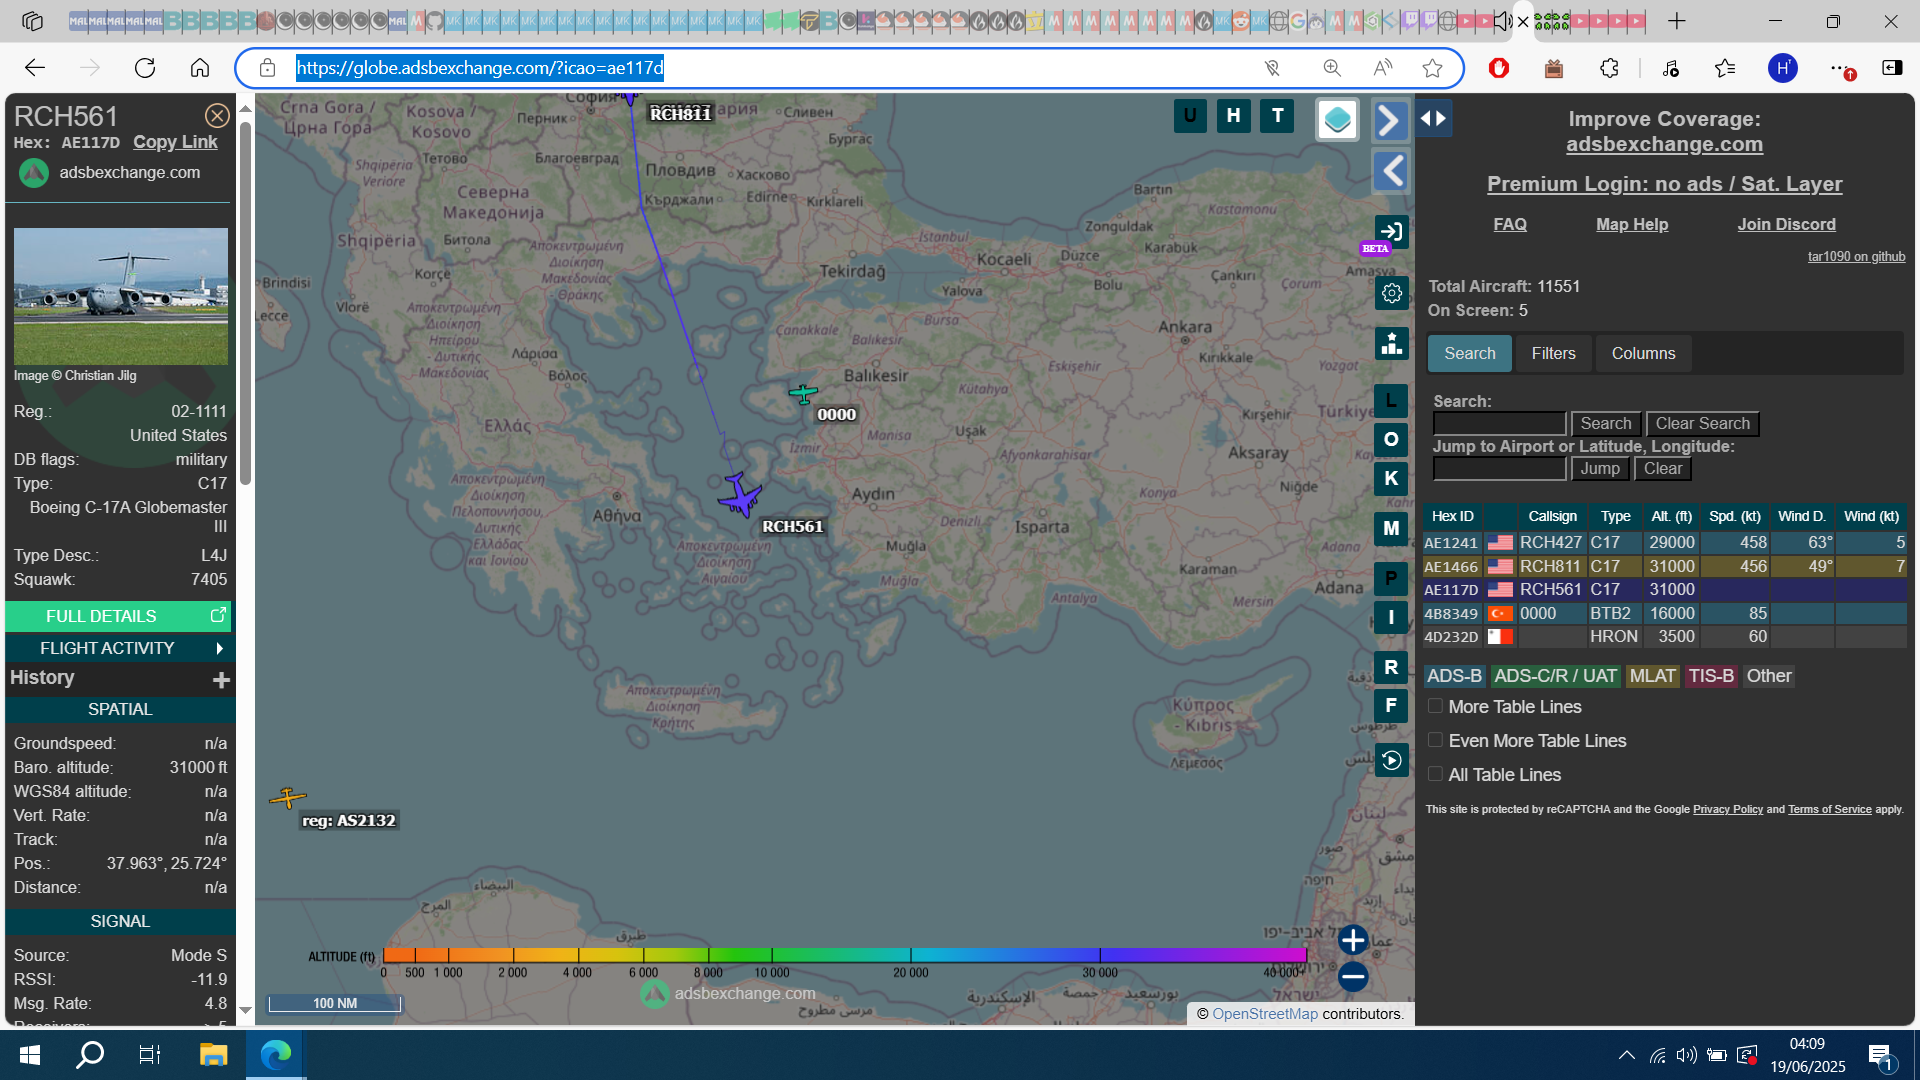Select the AS2132 aircraft icon on map
Screen dimensions: 1920x1080
pos(287,798)
